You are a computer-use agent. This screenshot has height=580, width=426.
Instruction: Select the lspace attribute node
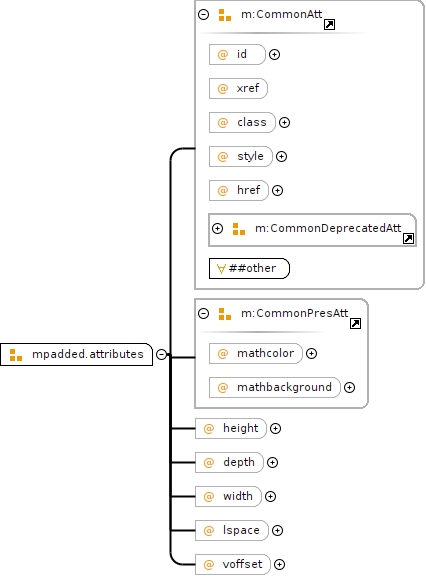coord(231,530)
